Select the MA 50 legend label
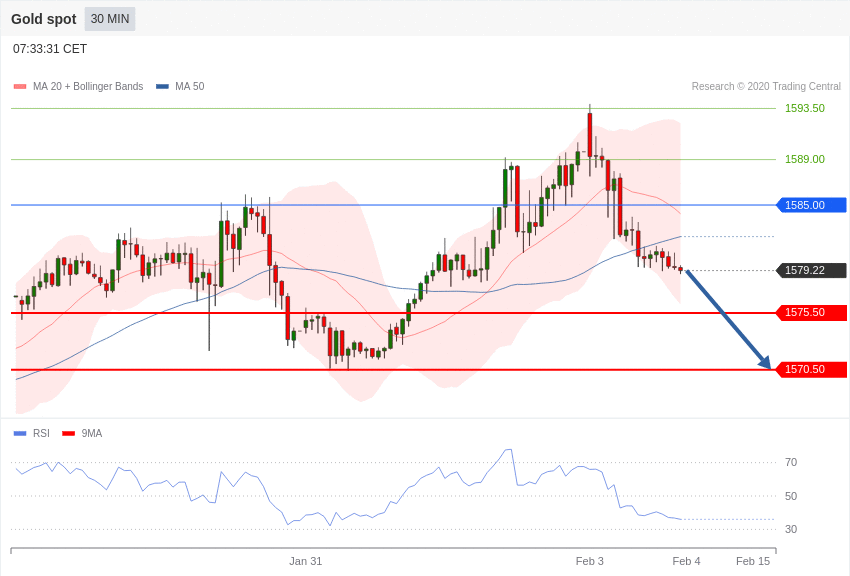 coord(190,87)
